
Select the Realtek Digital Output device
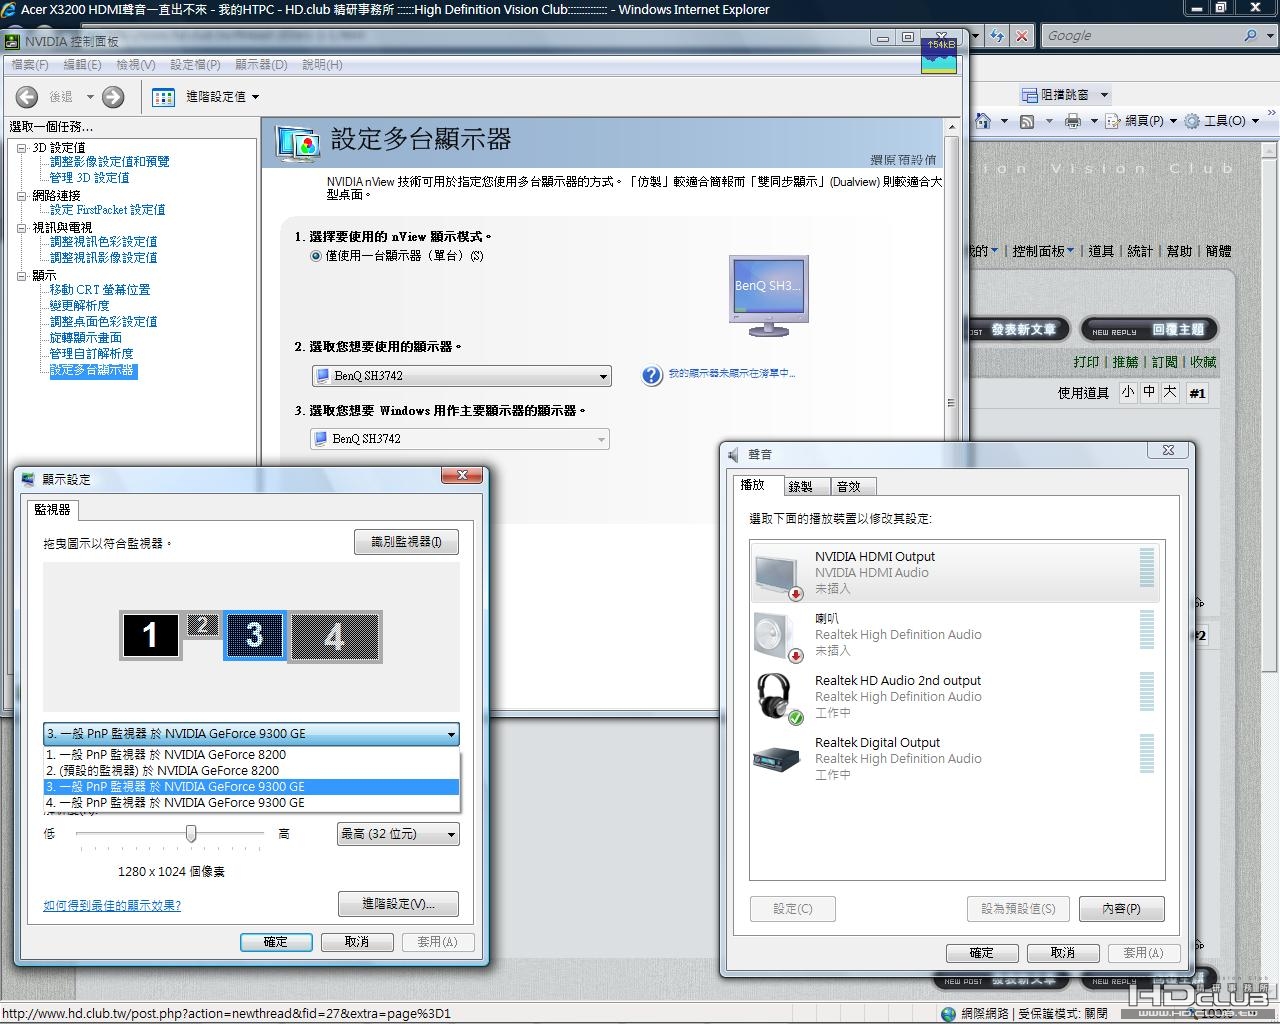tap(954, 758)
